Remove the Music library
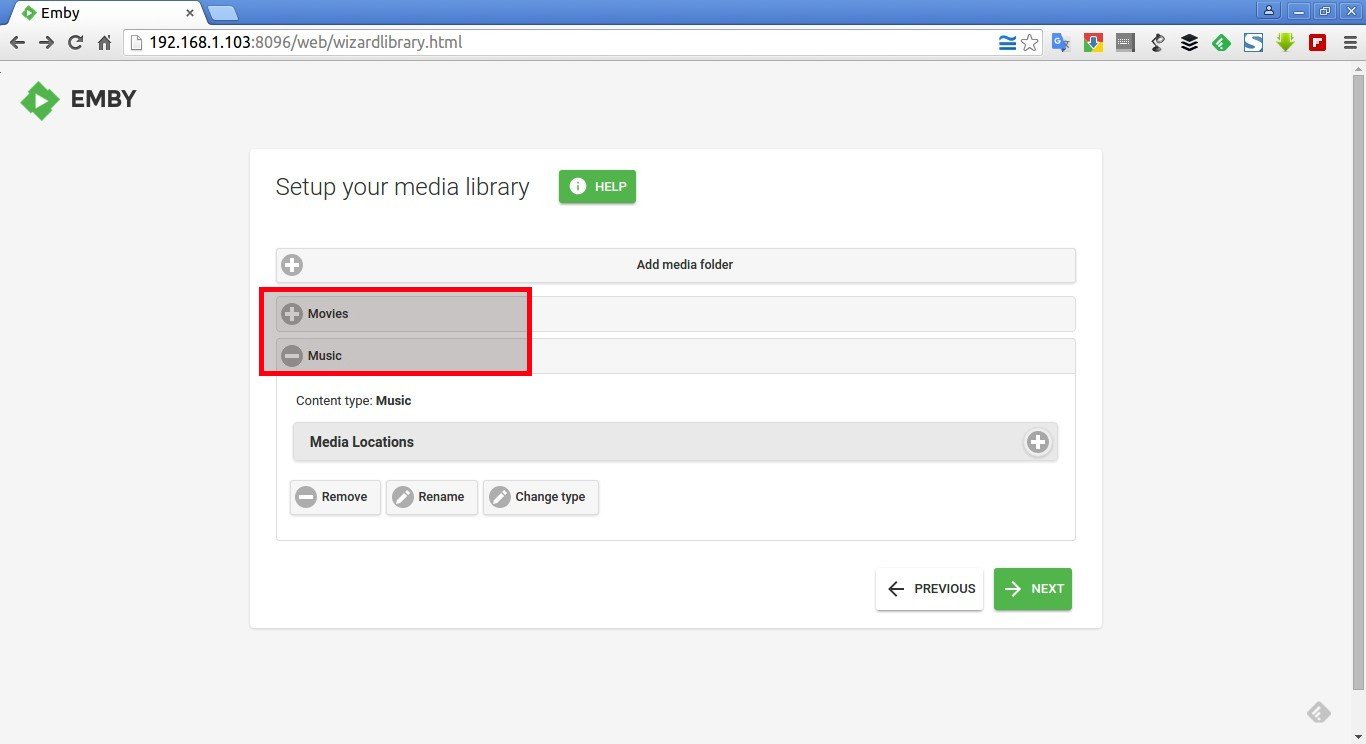1366x744 pixels. pyautogui.click(x=335, y=497)
